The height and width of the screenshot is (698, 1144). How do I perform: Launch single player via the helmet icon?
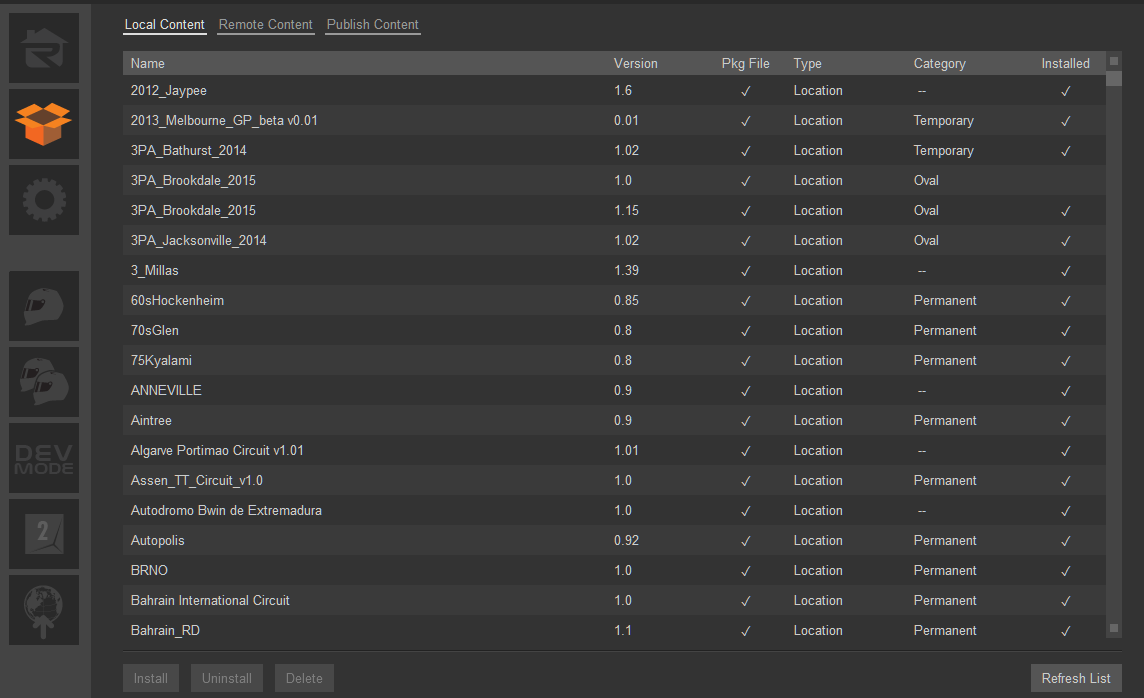[44, 306]
